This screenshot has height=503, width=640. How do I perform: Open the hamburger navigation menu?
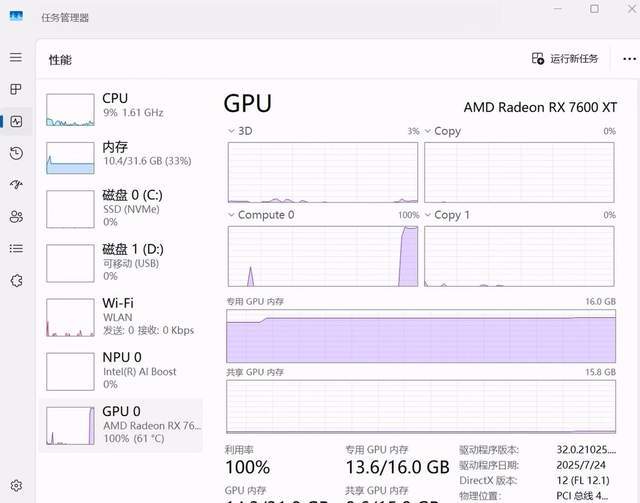tap(16, 58)
